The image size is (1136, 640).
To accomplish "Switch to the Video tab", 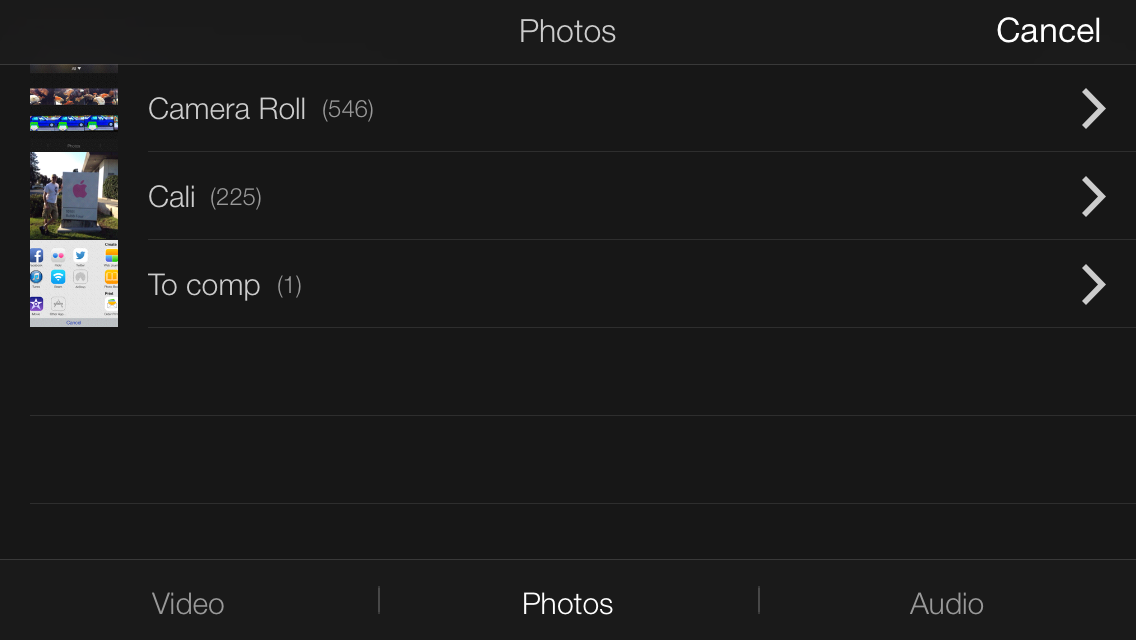I will pyautogui.click(x=188, y=604).
